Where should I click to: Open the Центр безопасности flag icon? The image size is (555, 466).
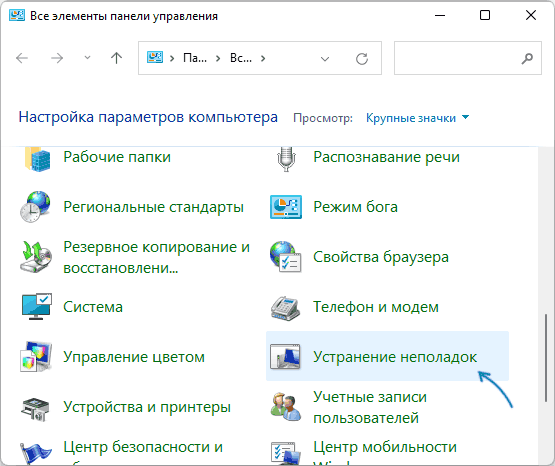(x=35, y=454)
